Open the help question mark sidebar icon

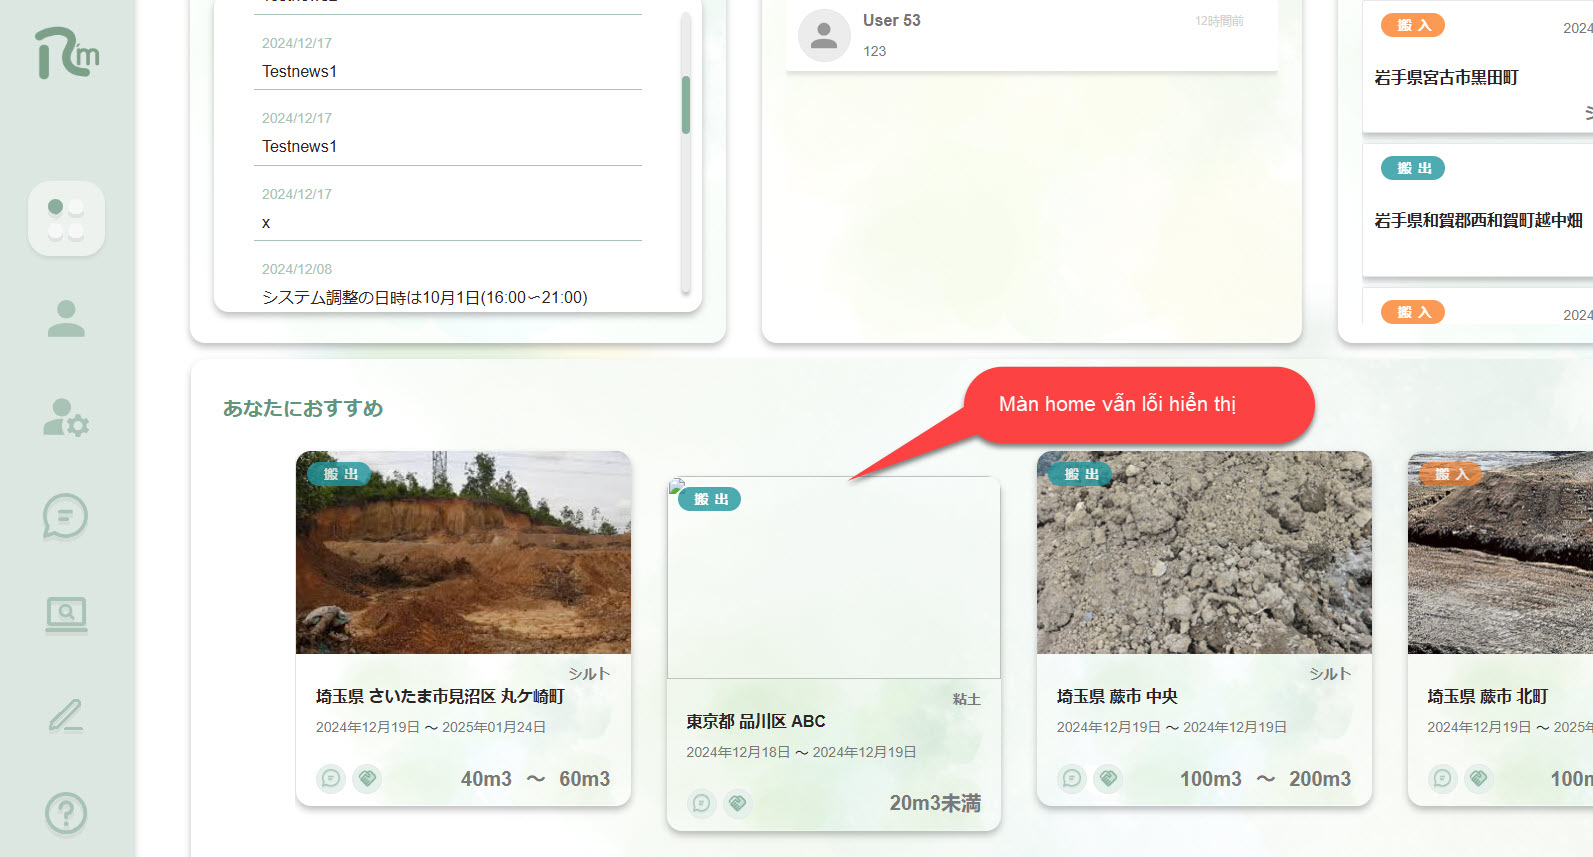tap(66, 813)
